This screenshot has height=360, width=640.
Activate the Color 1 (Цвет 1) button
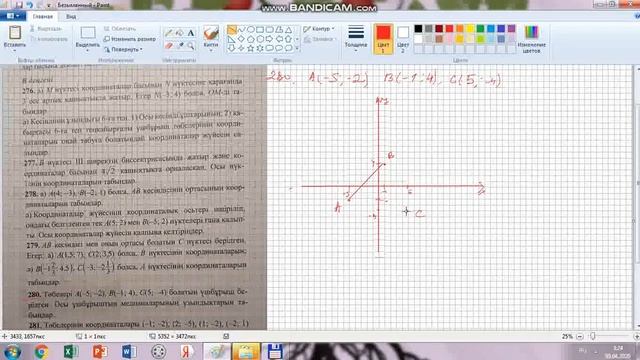[x=383, y=39]
